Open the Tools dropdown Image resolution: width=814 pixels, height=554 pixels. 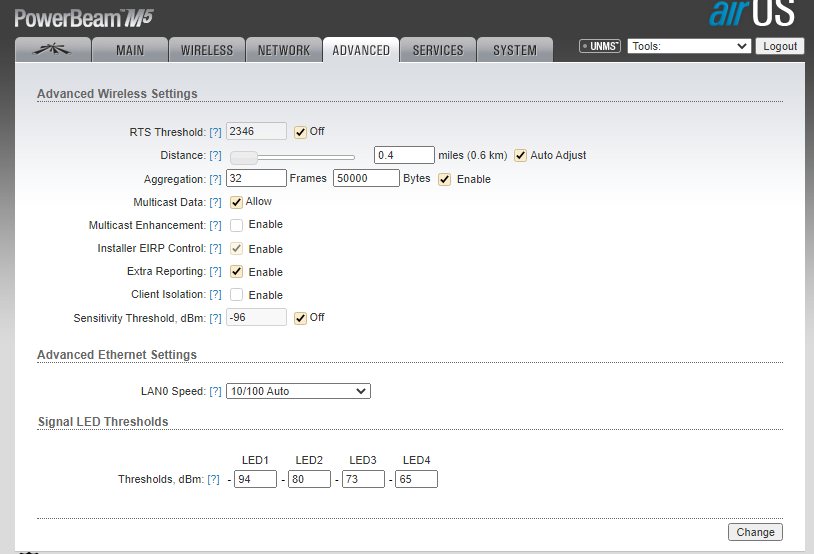[x=689, y=46]
